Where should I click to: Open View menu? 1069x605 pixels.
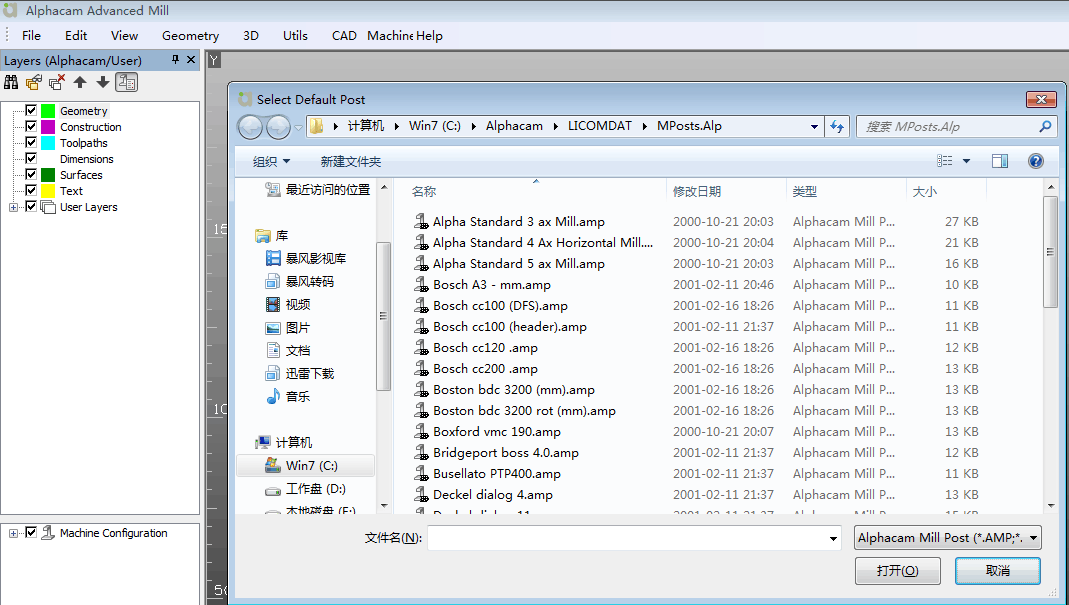pyautogui.click(x=124, y=35)
